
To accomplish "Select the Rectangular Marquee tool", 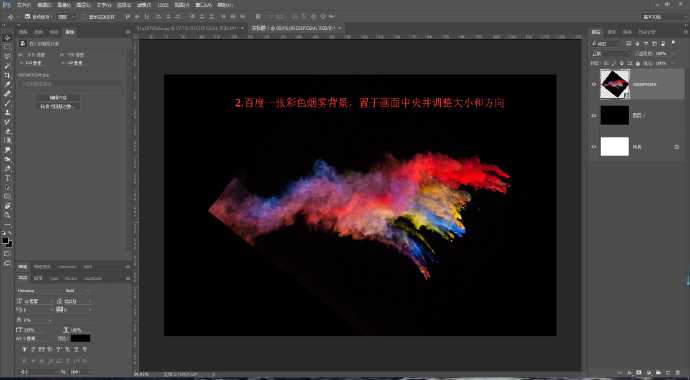I will click(x=7, y=47).
